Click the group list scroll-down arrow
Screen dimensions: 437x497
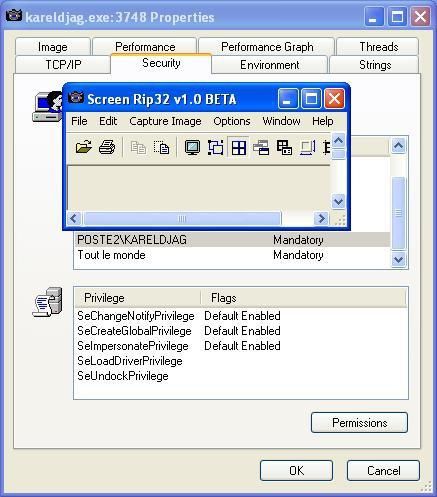[x=399, y=259]
